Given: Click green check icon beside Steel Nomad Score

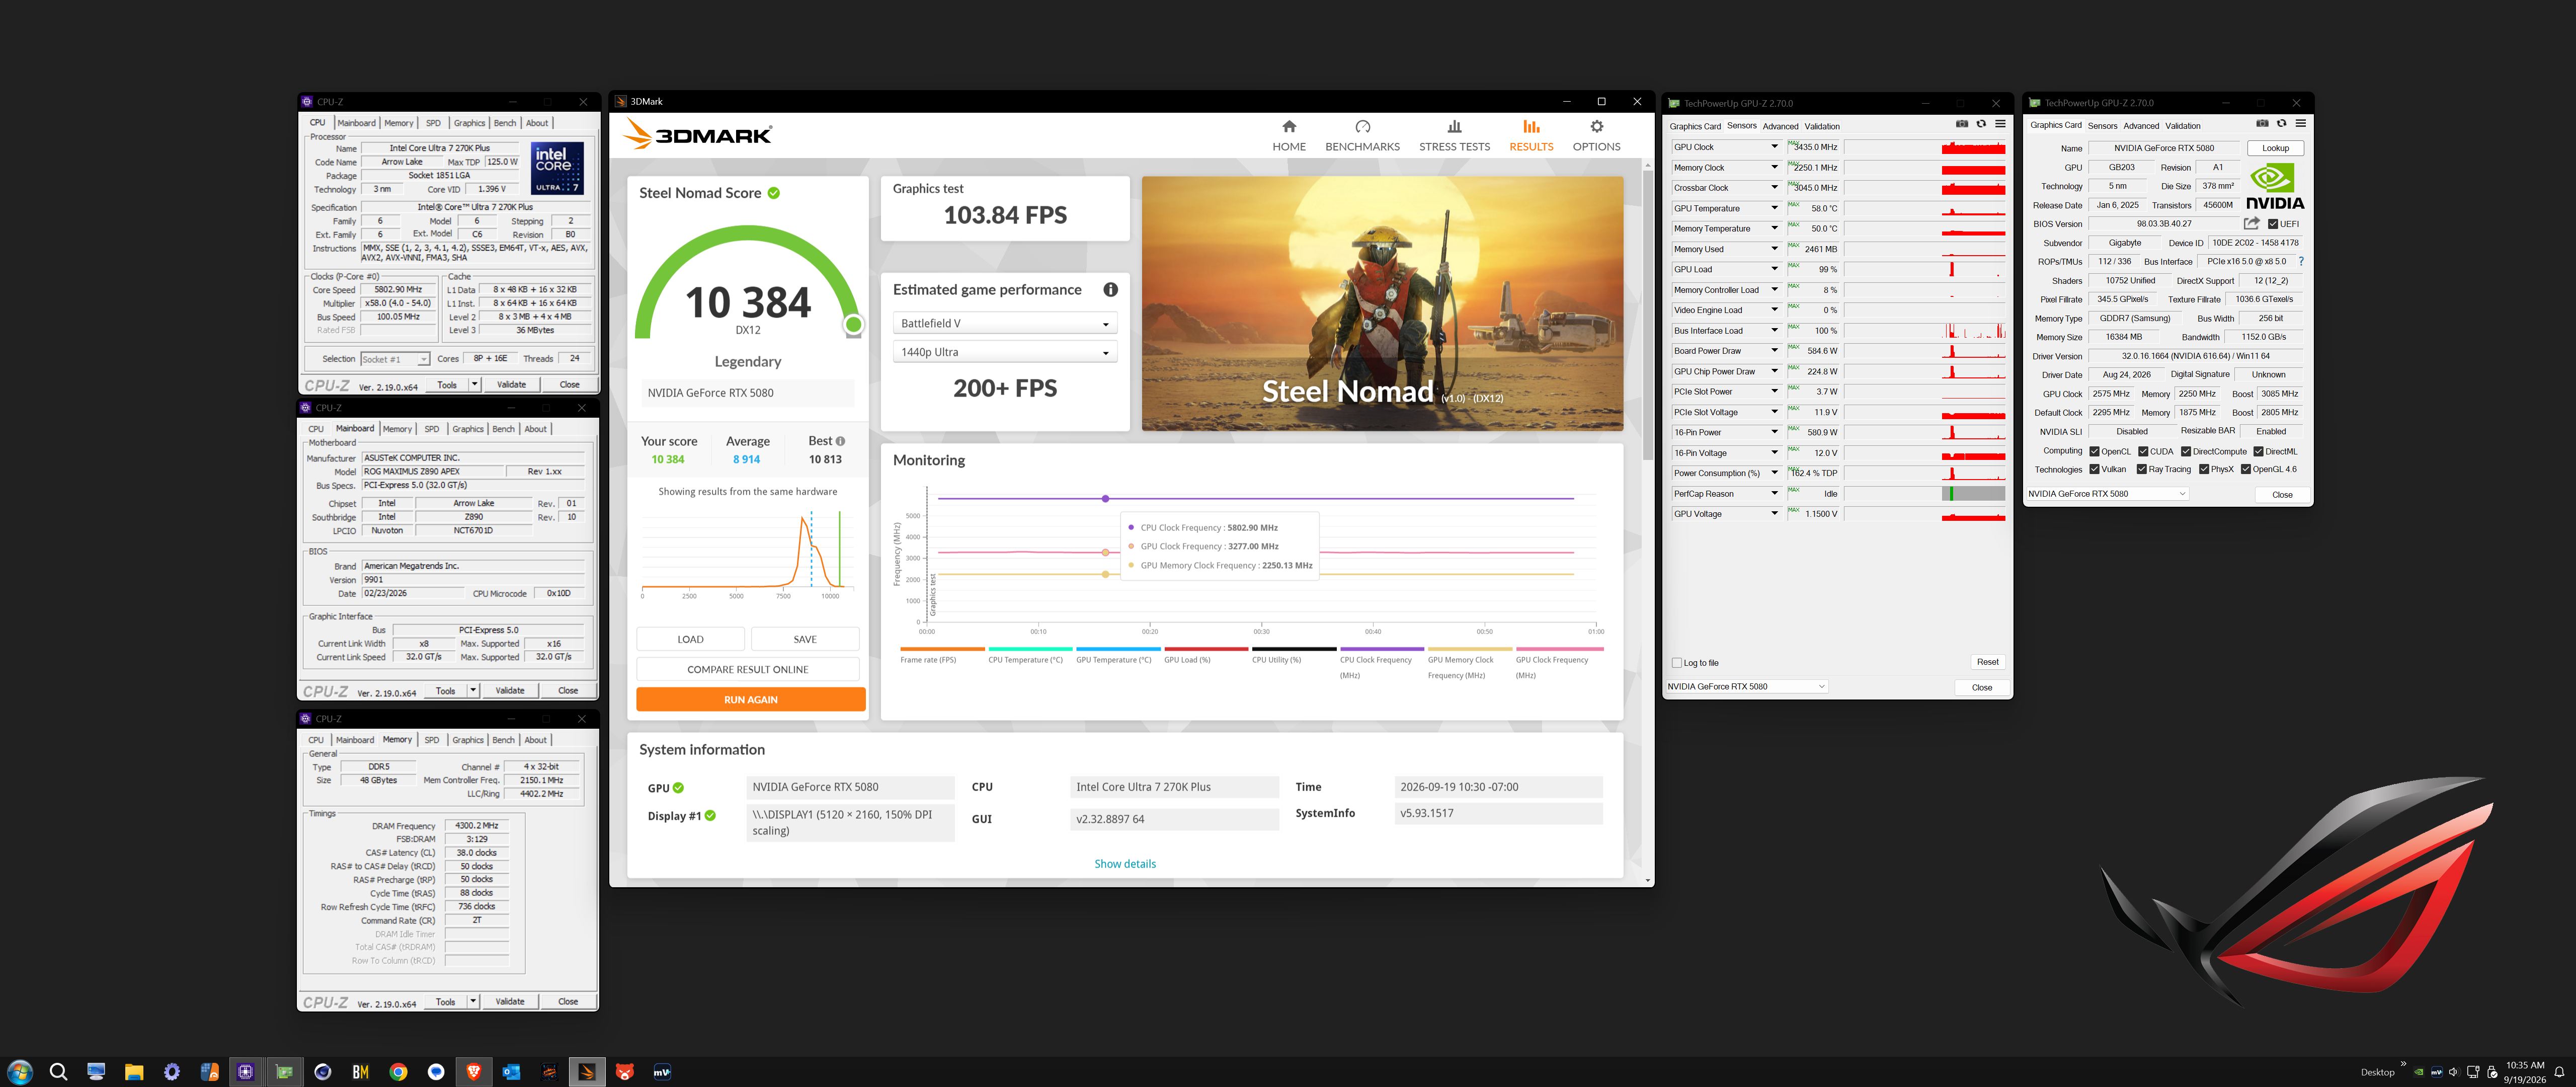Looking at the screenshot, I should [774, 193].
